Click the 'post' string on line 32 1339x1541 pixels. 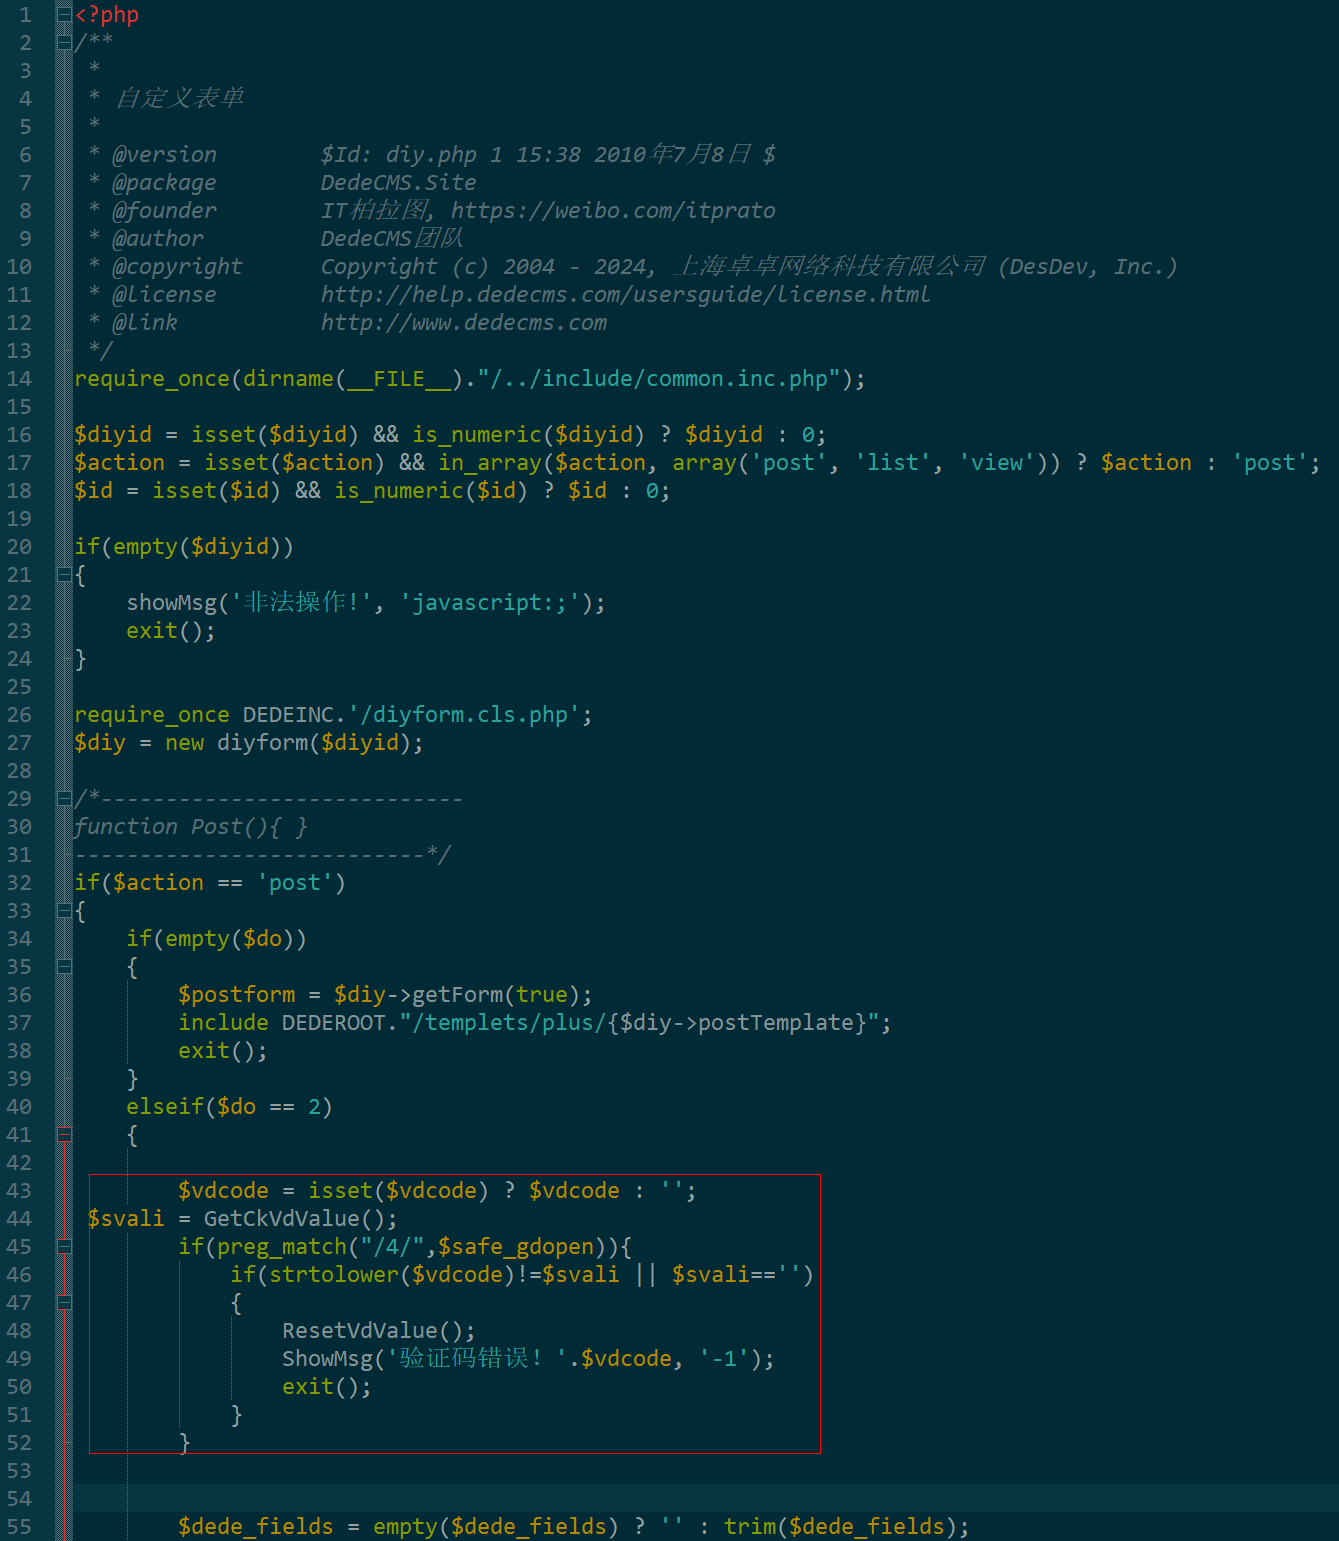tap(295, 883)
